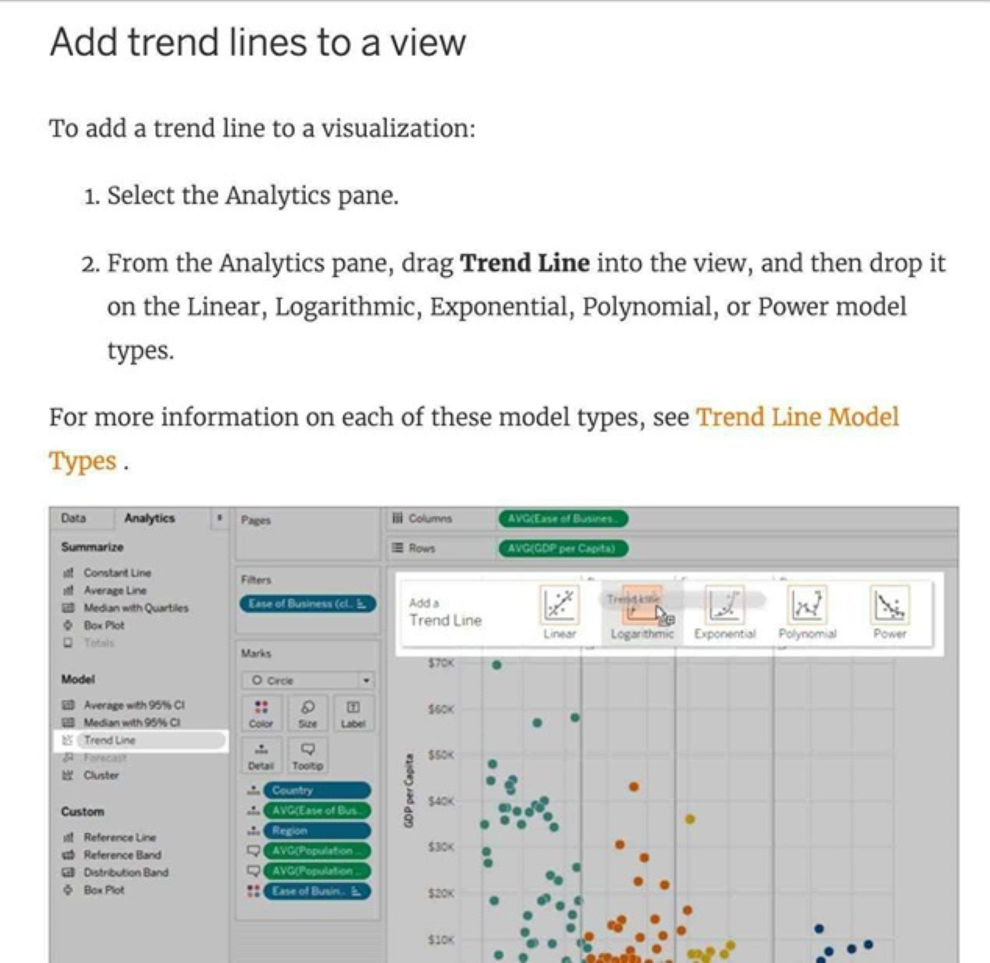Choose the Exponential trend line icon

point(724,605)
